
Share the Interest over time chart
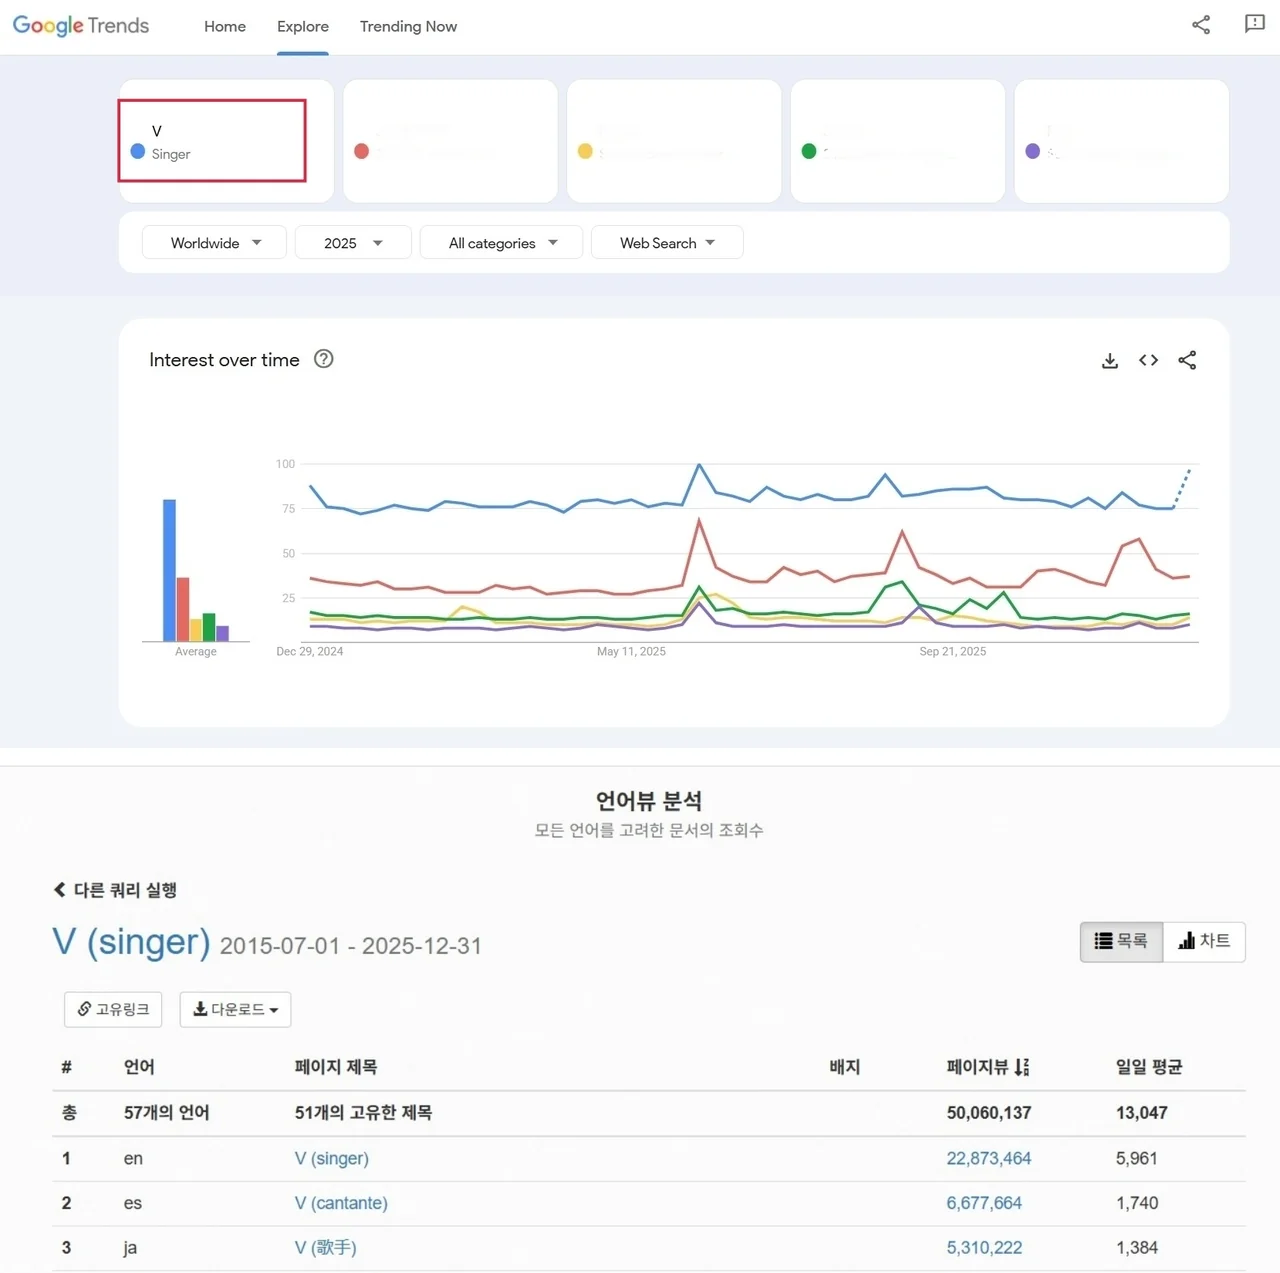coord(1187,360)
